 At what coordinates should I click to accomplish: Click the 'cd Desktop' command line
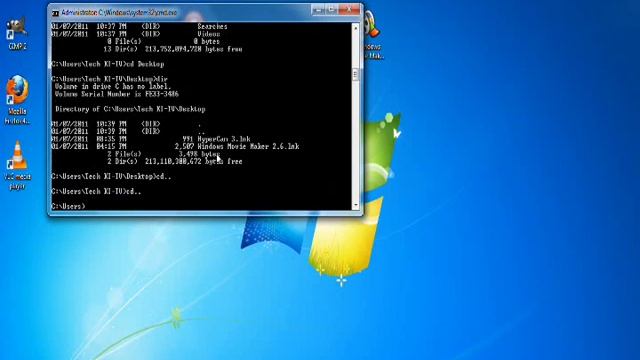[108, 64]
